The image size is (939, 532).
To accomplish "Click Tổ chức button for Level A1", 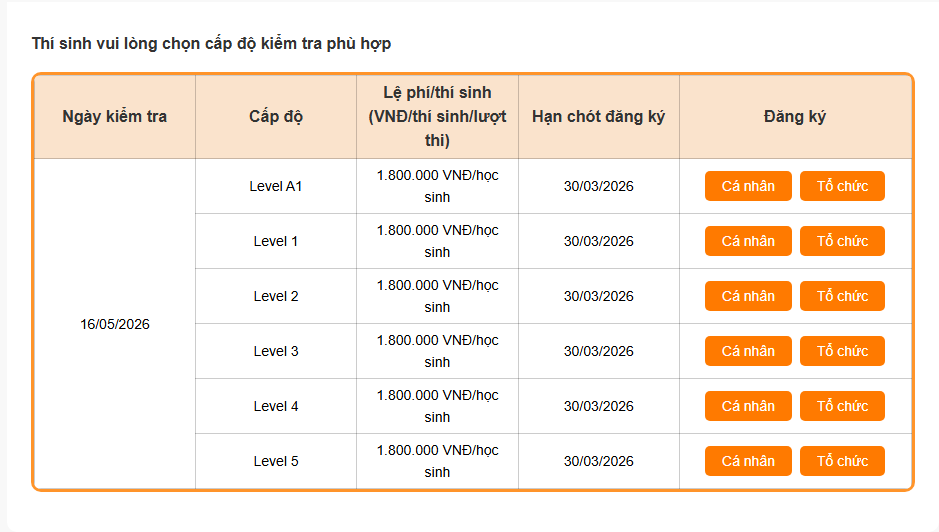I will coord(842,186).
